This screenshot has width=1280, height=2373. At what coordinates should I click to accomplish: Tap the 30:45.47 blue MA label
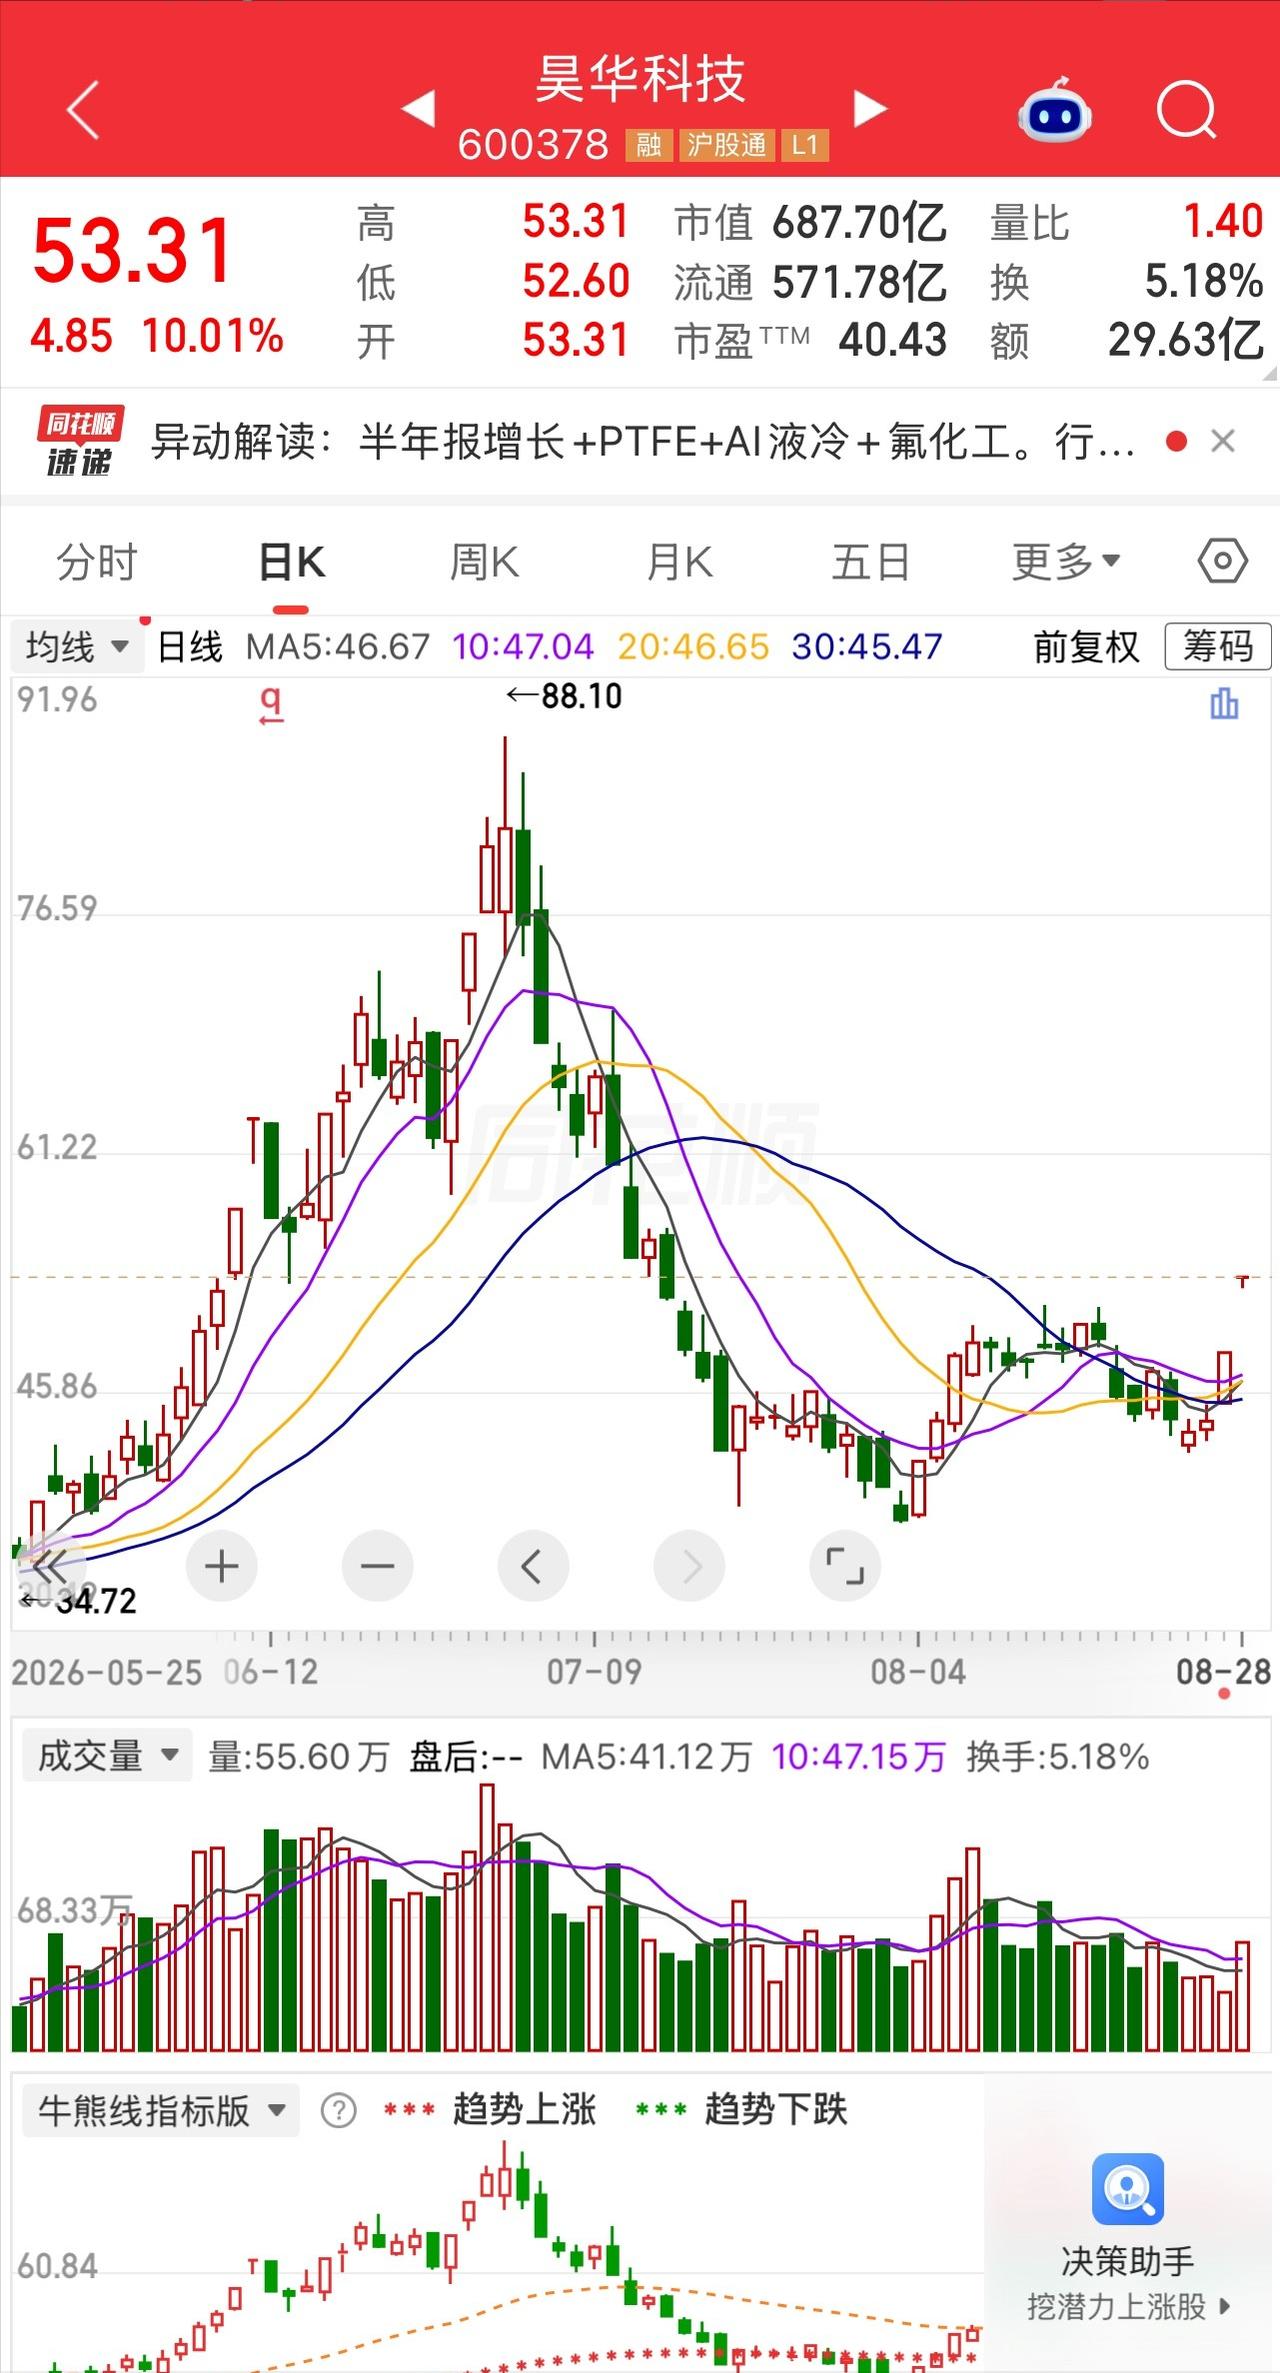pos(867,647)
